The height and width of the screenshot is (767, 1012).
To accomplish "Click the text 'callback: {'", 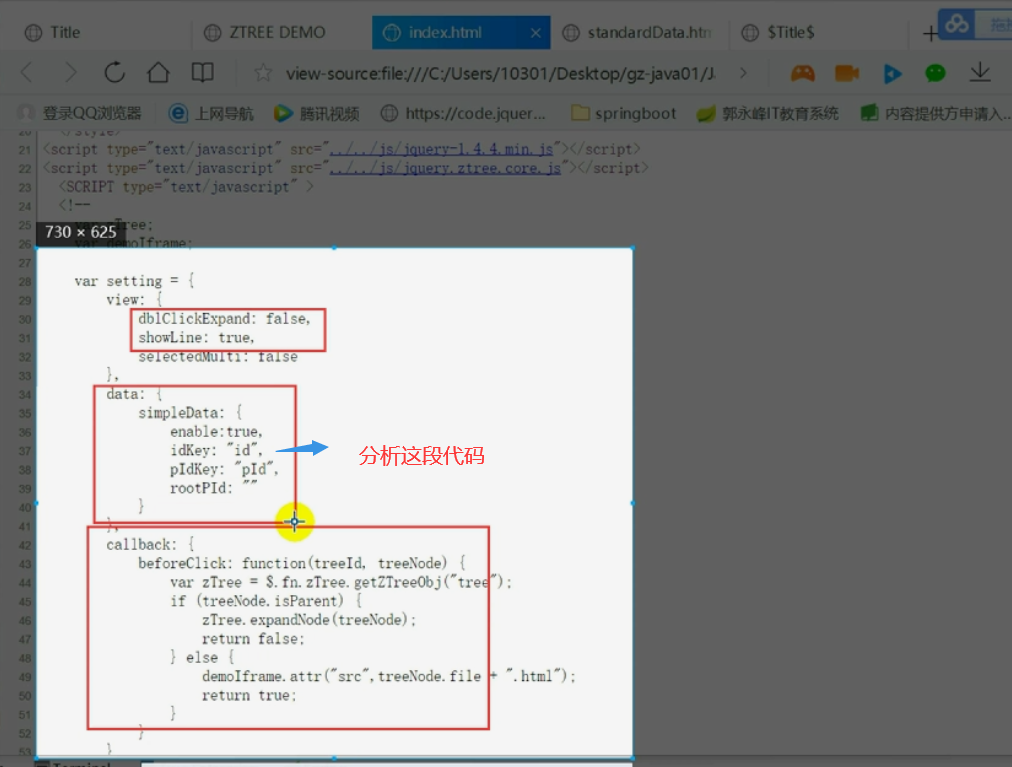I will [x=150, y=545].
